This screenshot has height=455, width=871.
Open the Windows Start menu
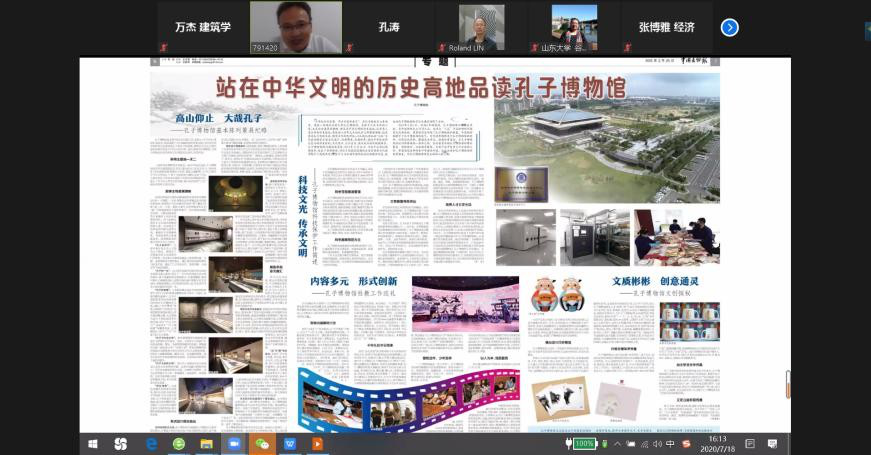(x=93, y=443)
